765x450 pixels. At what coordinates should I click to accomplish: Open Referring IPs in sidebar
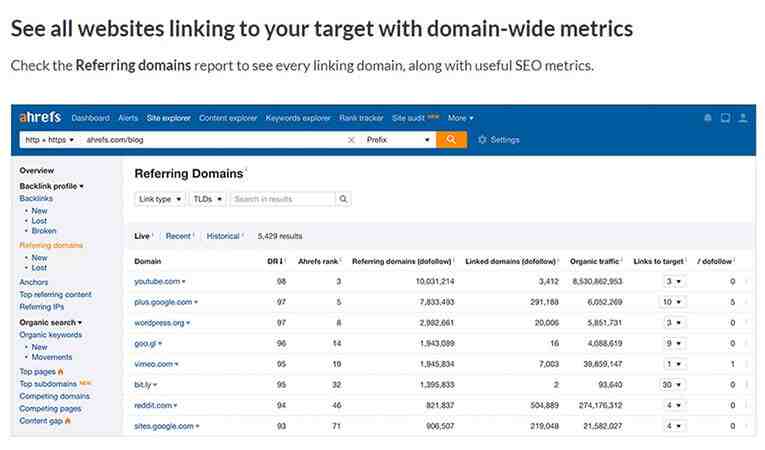[41, 307]
